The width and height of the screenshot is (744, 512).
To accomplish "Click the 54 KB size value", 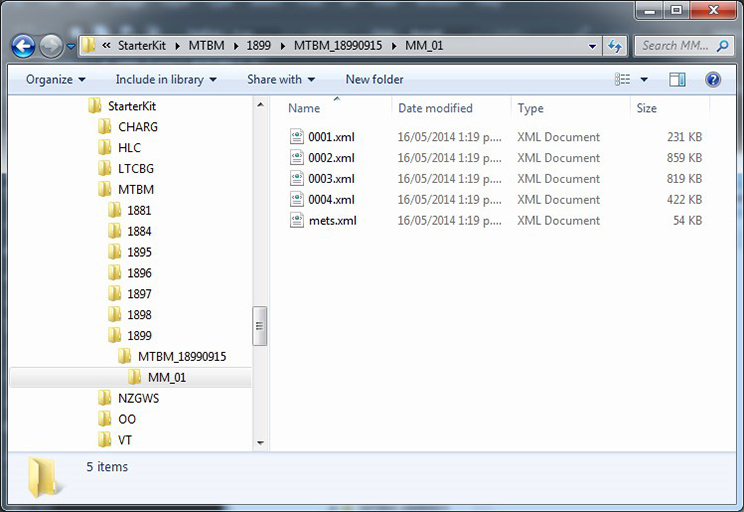I will tap(688, 220).
